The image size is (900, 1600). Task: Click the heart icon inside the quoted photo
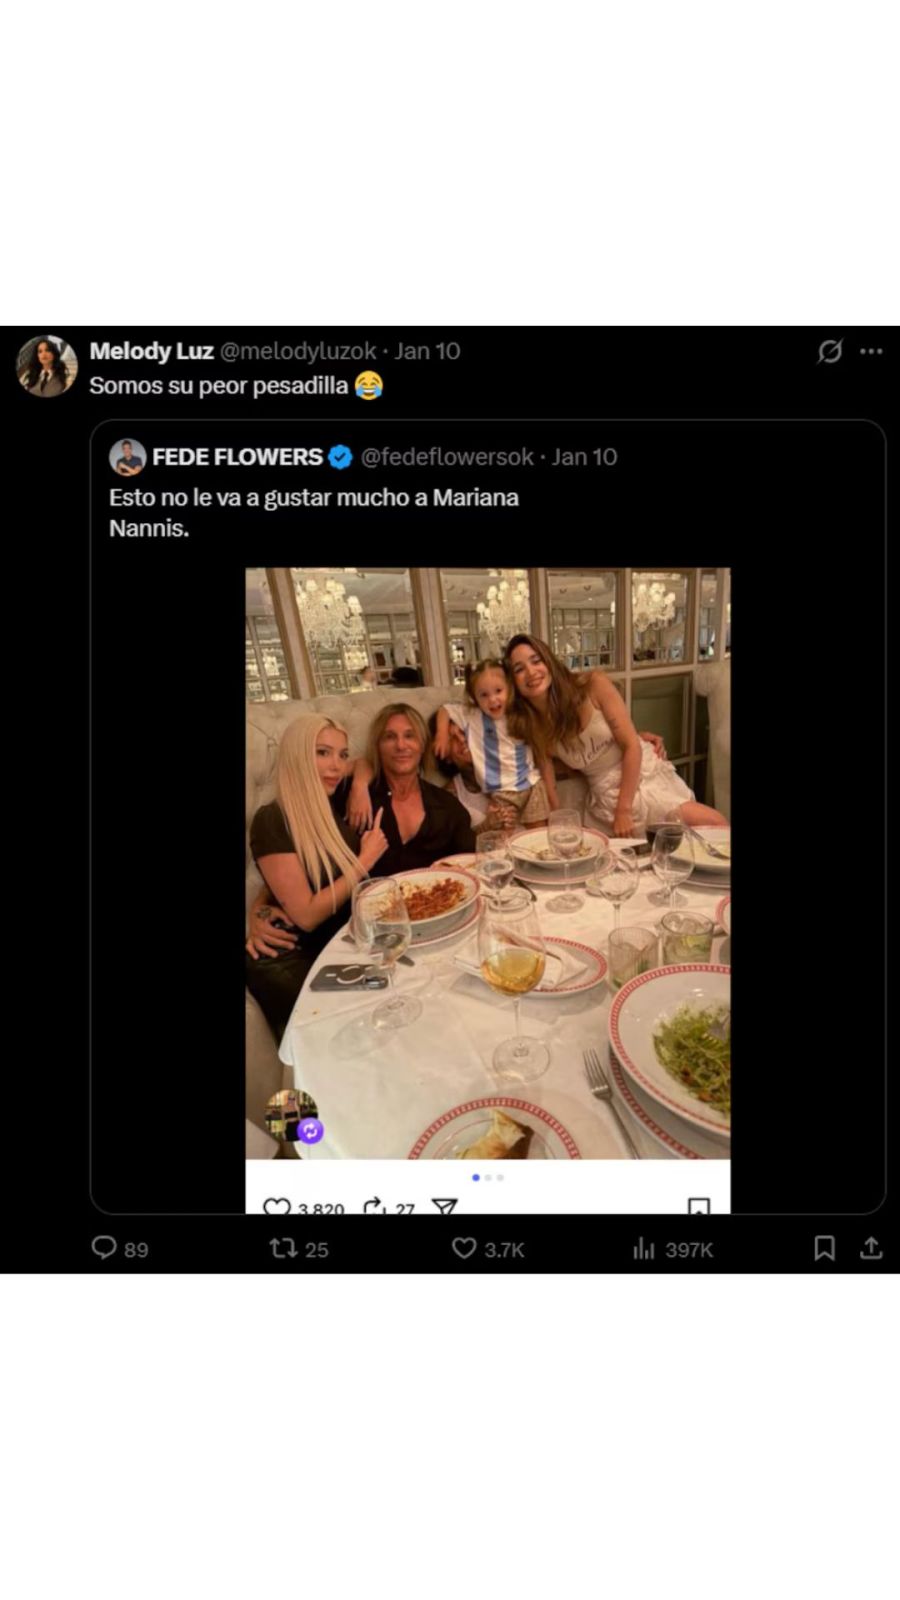coord(276,1207)
